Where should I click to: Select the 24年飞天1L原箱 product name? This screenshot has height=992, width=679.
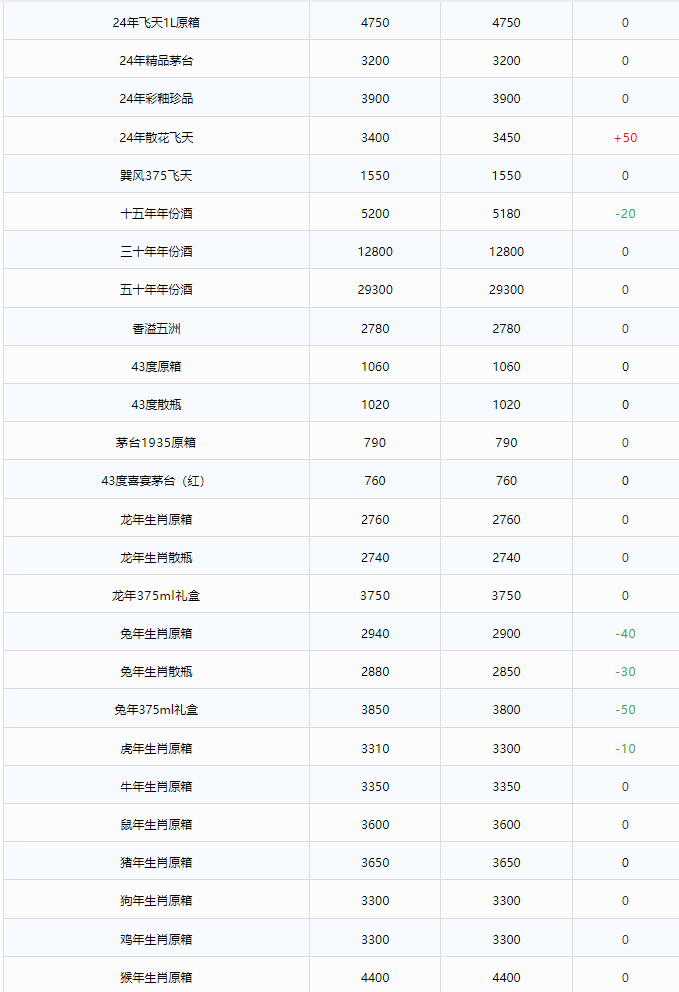point(156,23)
